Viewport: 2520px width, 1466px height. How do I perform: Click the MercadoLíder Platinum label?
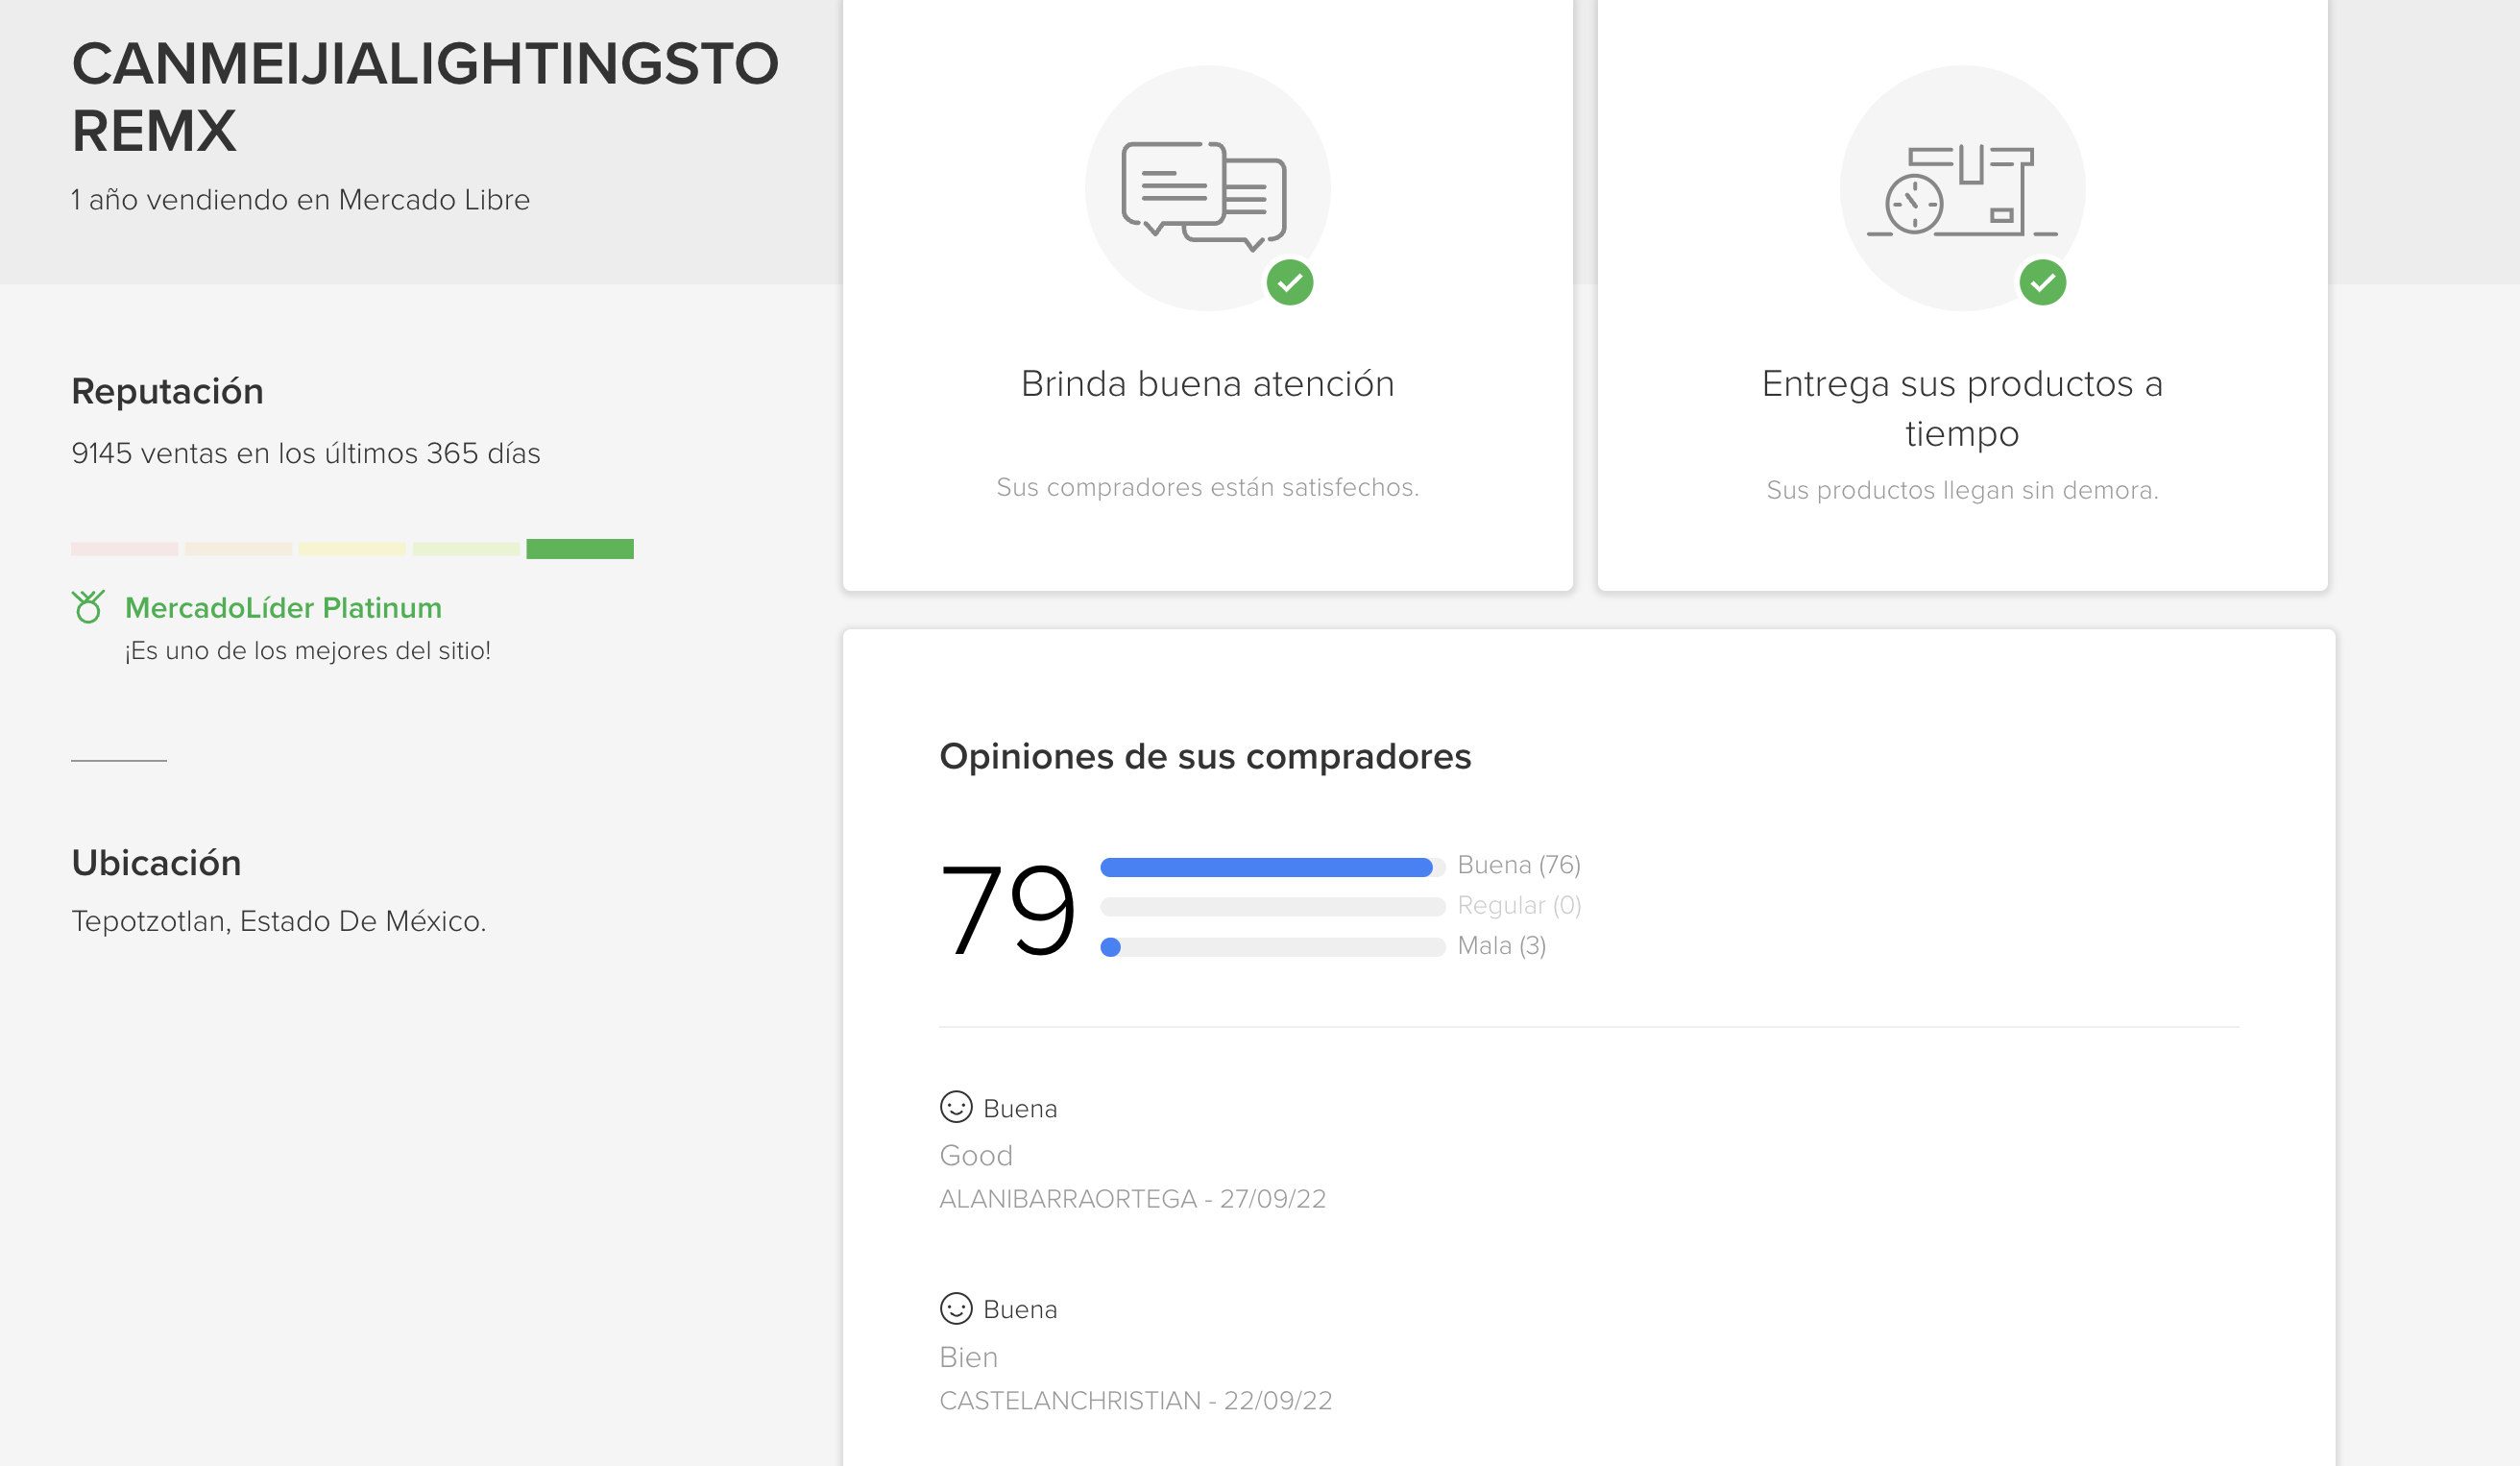[283, 608]
